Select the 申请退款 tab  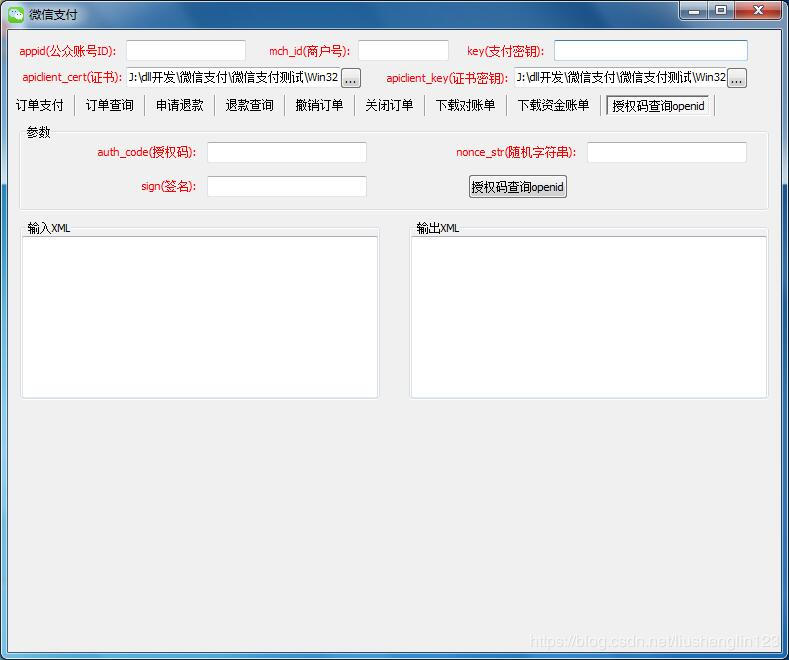180,105
